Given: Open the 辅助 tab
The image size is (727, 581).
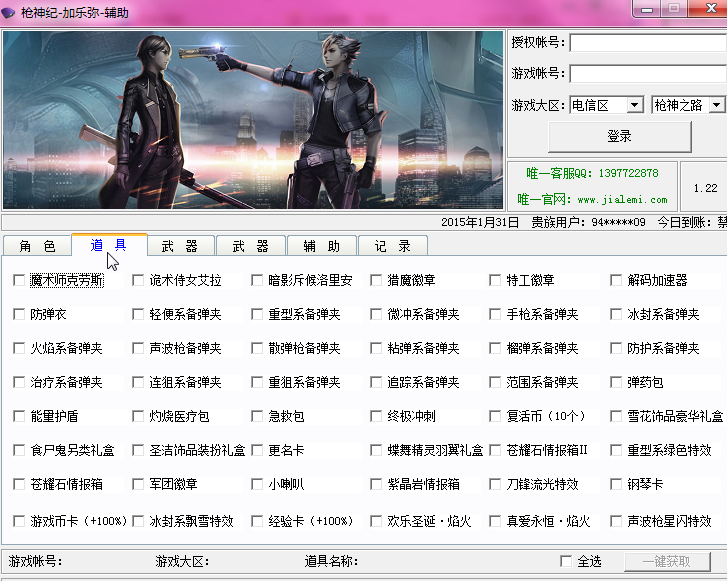Looking at the screenshot, I should pos(322,246).
